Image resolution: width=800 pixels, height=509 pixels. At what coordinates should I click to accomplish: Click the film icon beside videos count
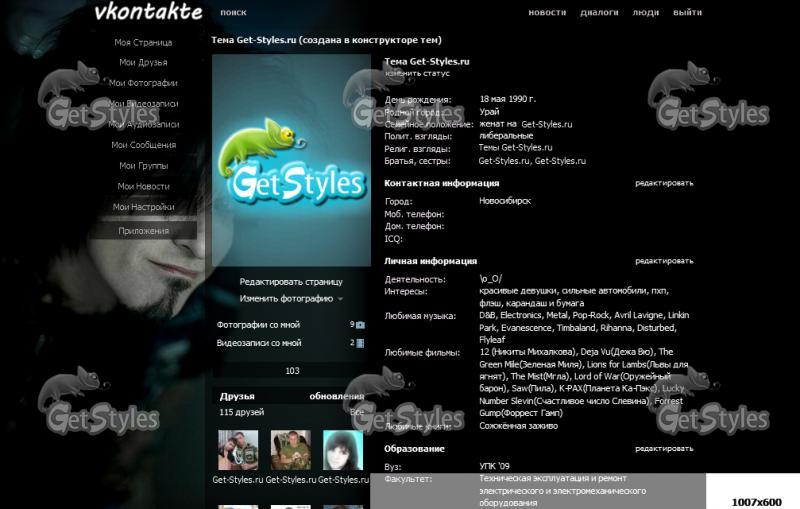coord(360,343)
